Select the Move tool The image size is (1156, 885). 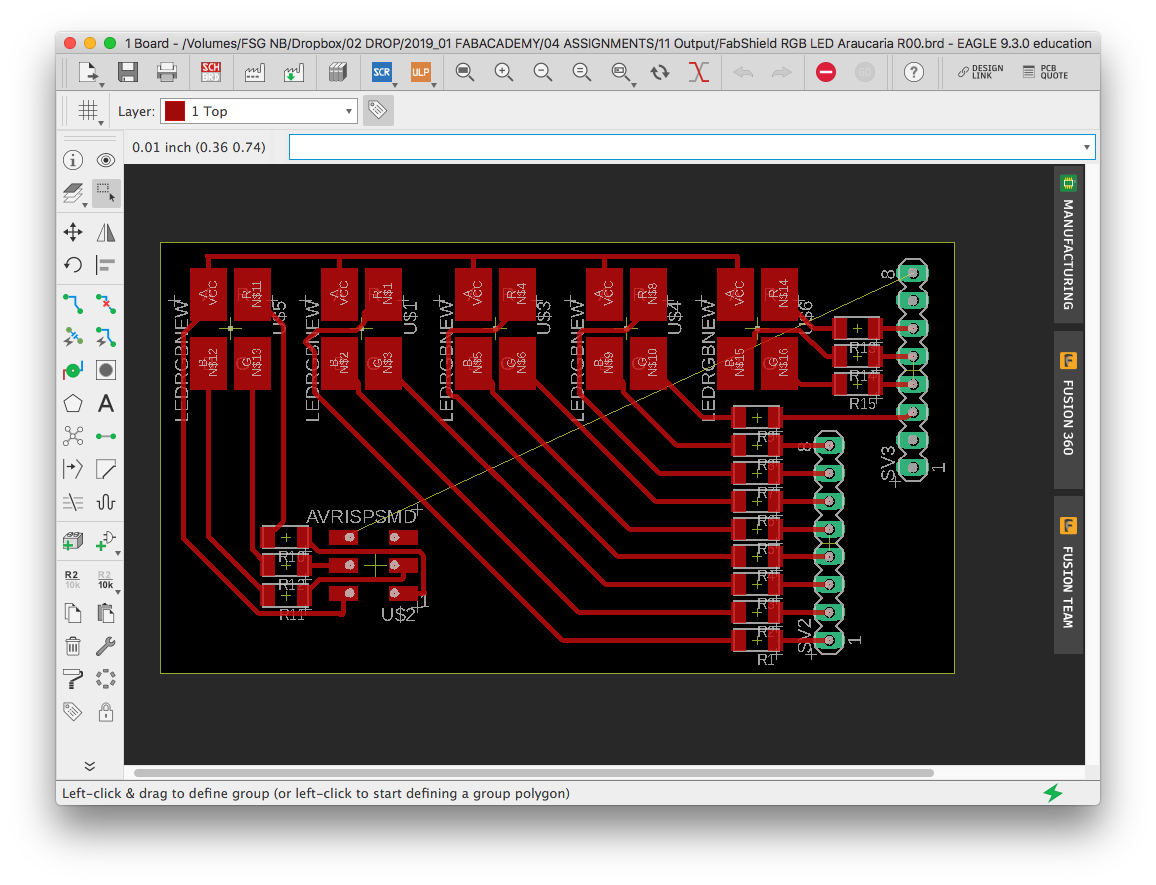72,232
